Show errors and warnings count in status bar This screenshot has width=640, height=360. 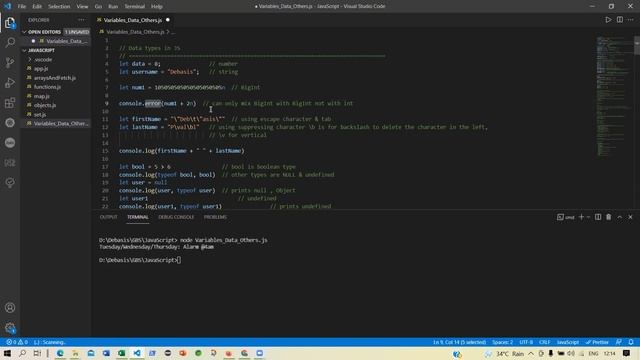pyautogui.click(x=17, y=342)
